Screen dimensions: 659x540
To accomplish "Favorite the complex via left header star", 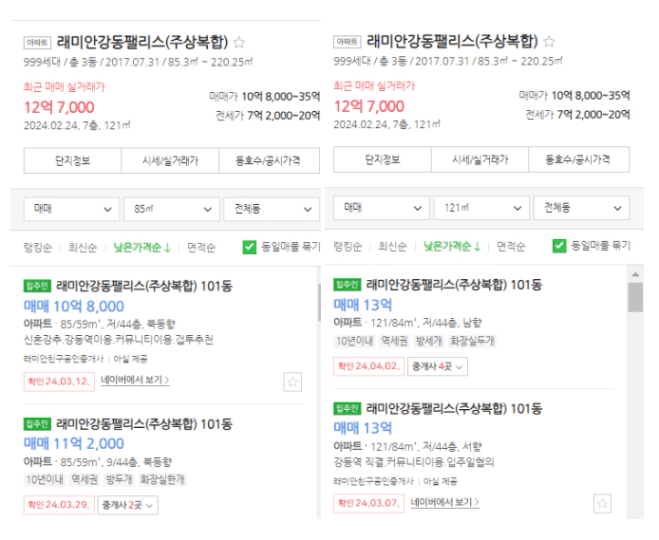I will click(239, 42).
